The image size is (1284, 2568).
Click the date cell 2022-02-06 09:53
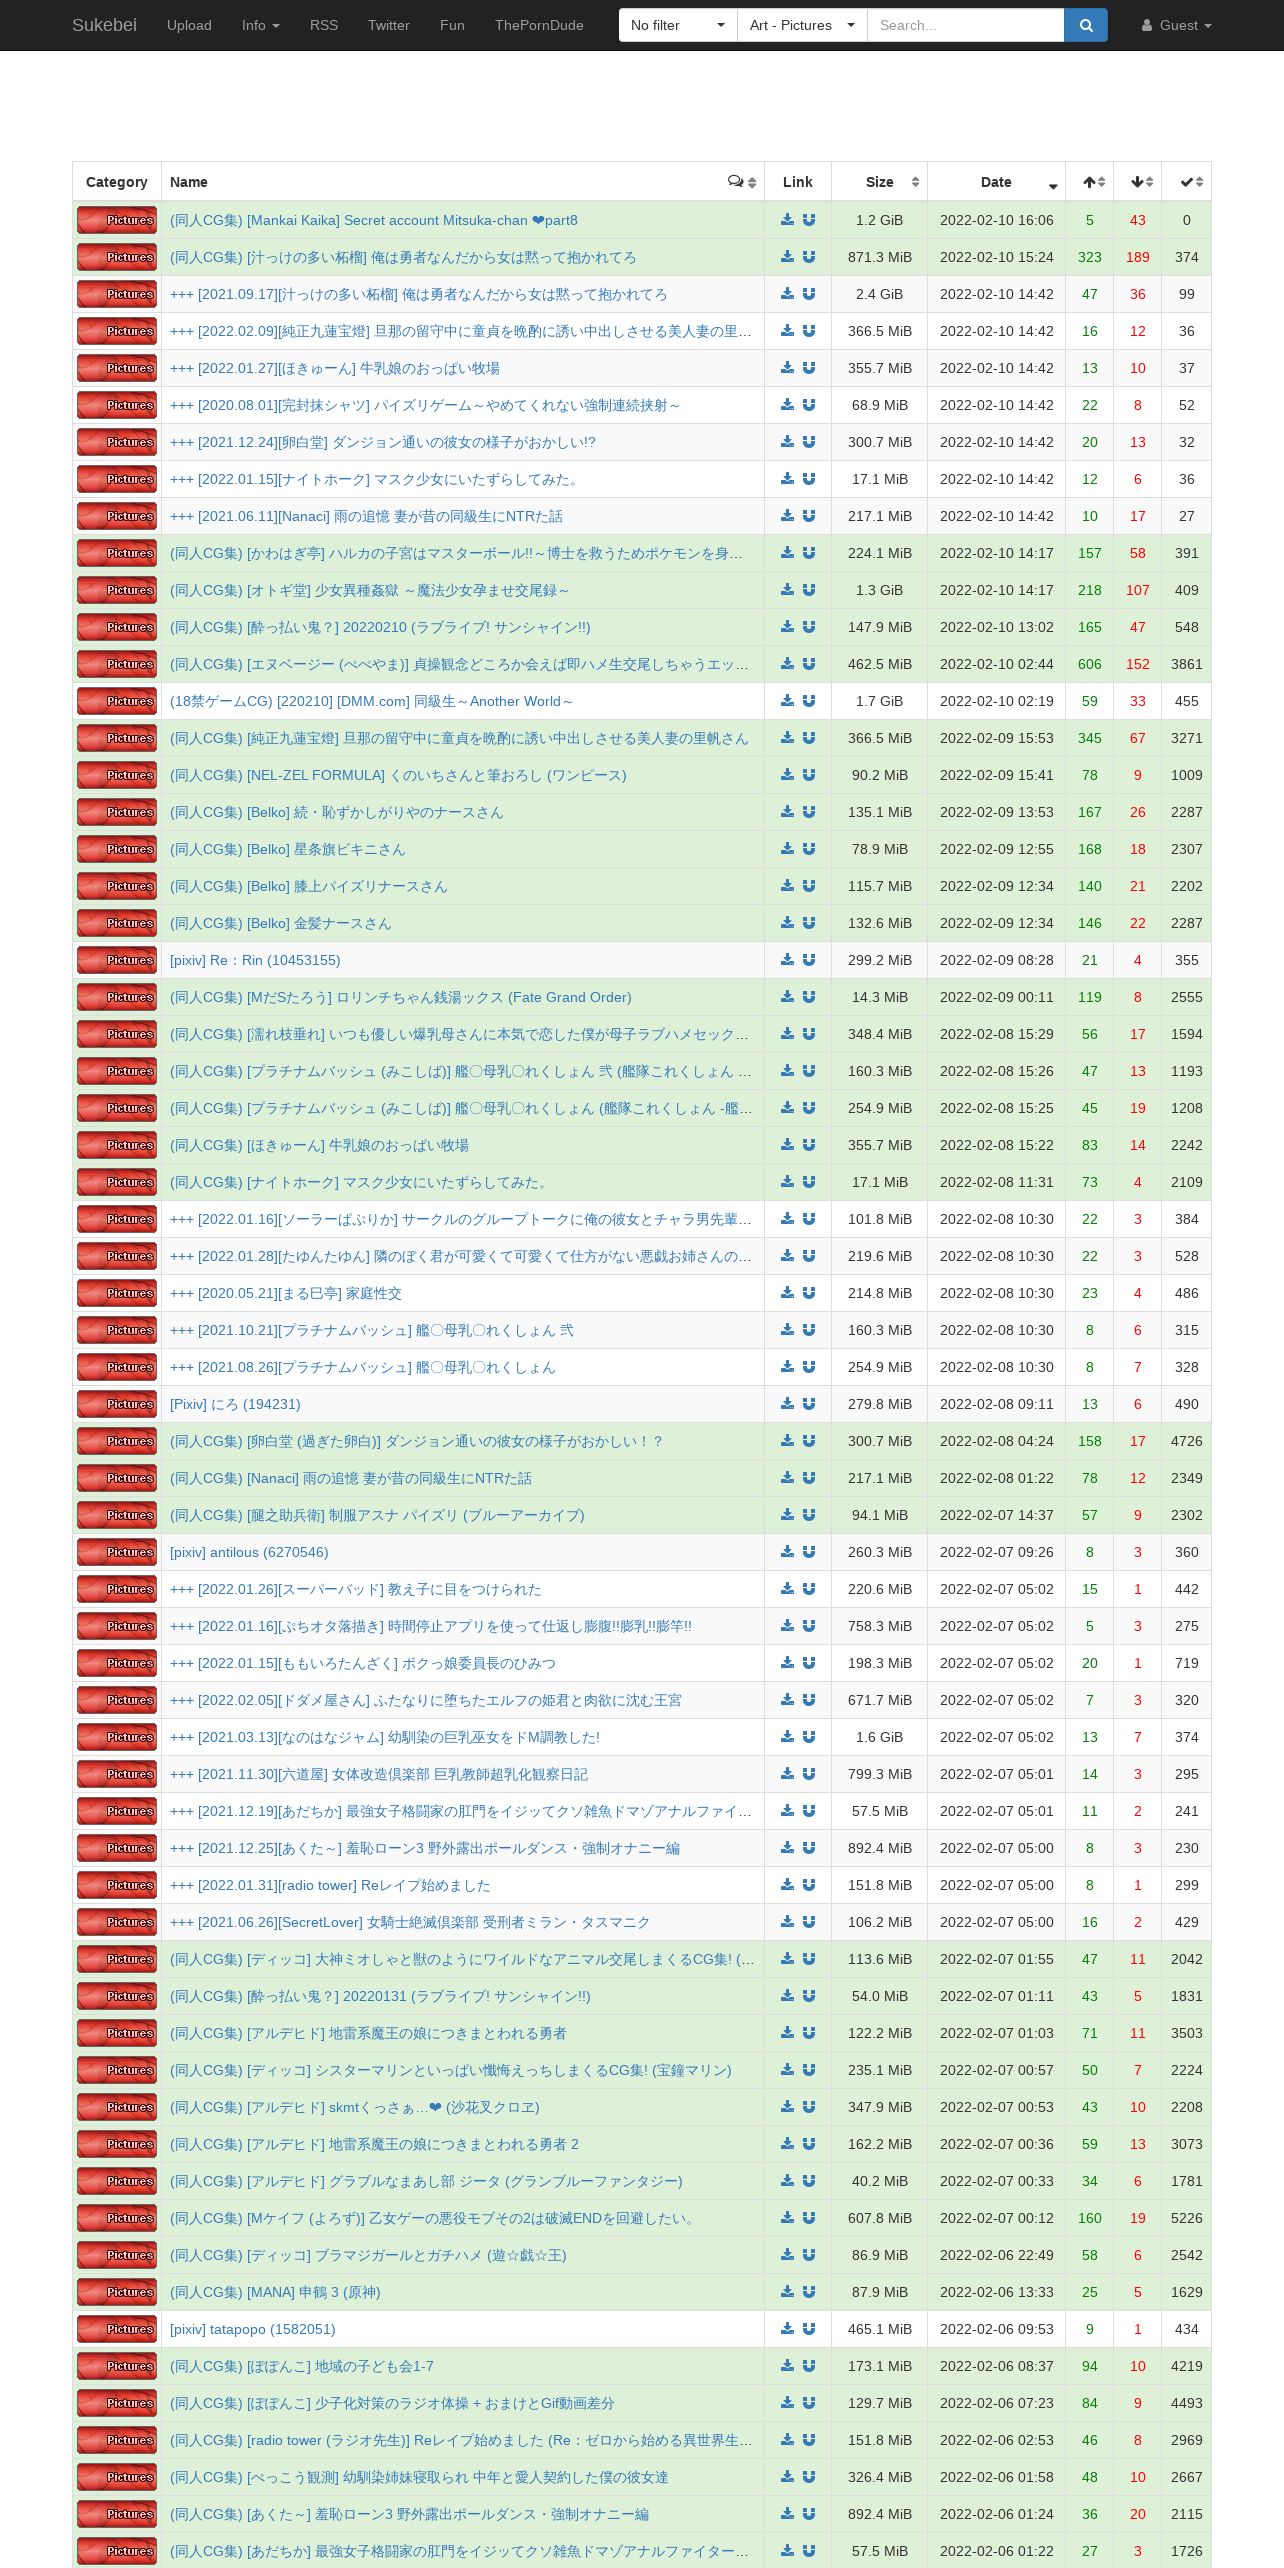tap(997, 2329)
